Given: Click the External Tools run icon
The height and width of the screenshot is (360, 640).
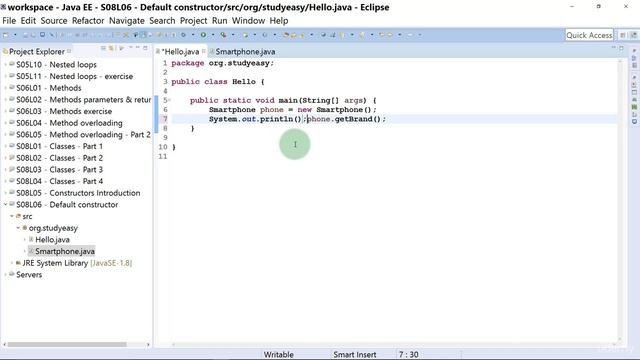Looking at the screenshot, I should (x=223, y=35).
